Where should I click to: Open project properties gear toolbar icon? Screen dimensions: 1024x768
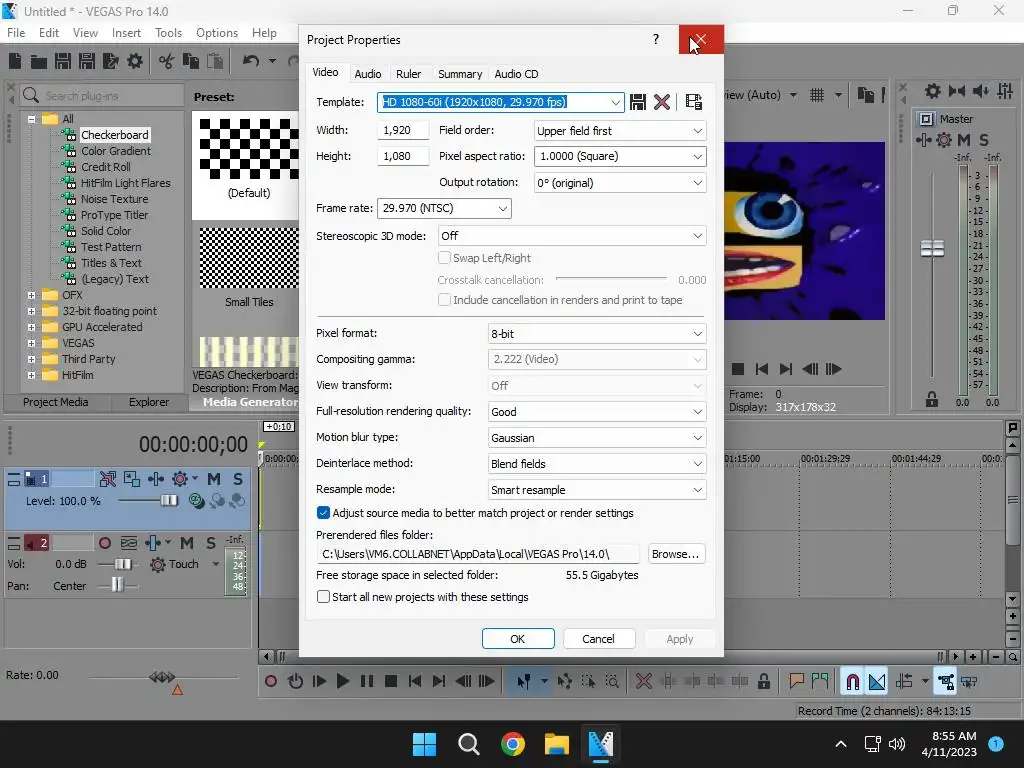pos(135,61)
